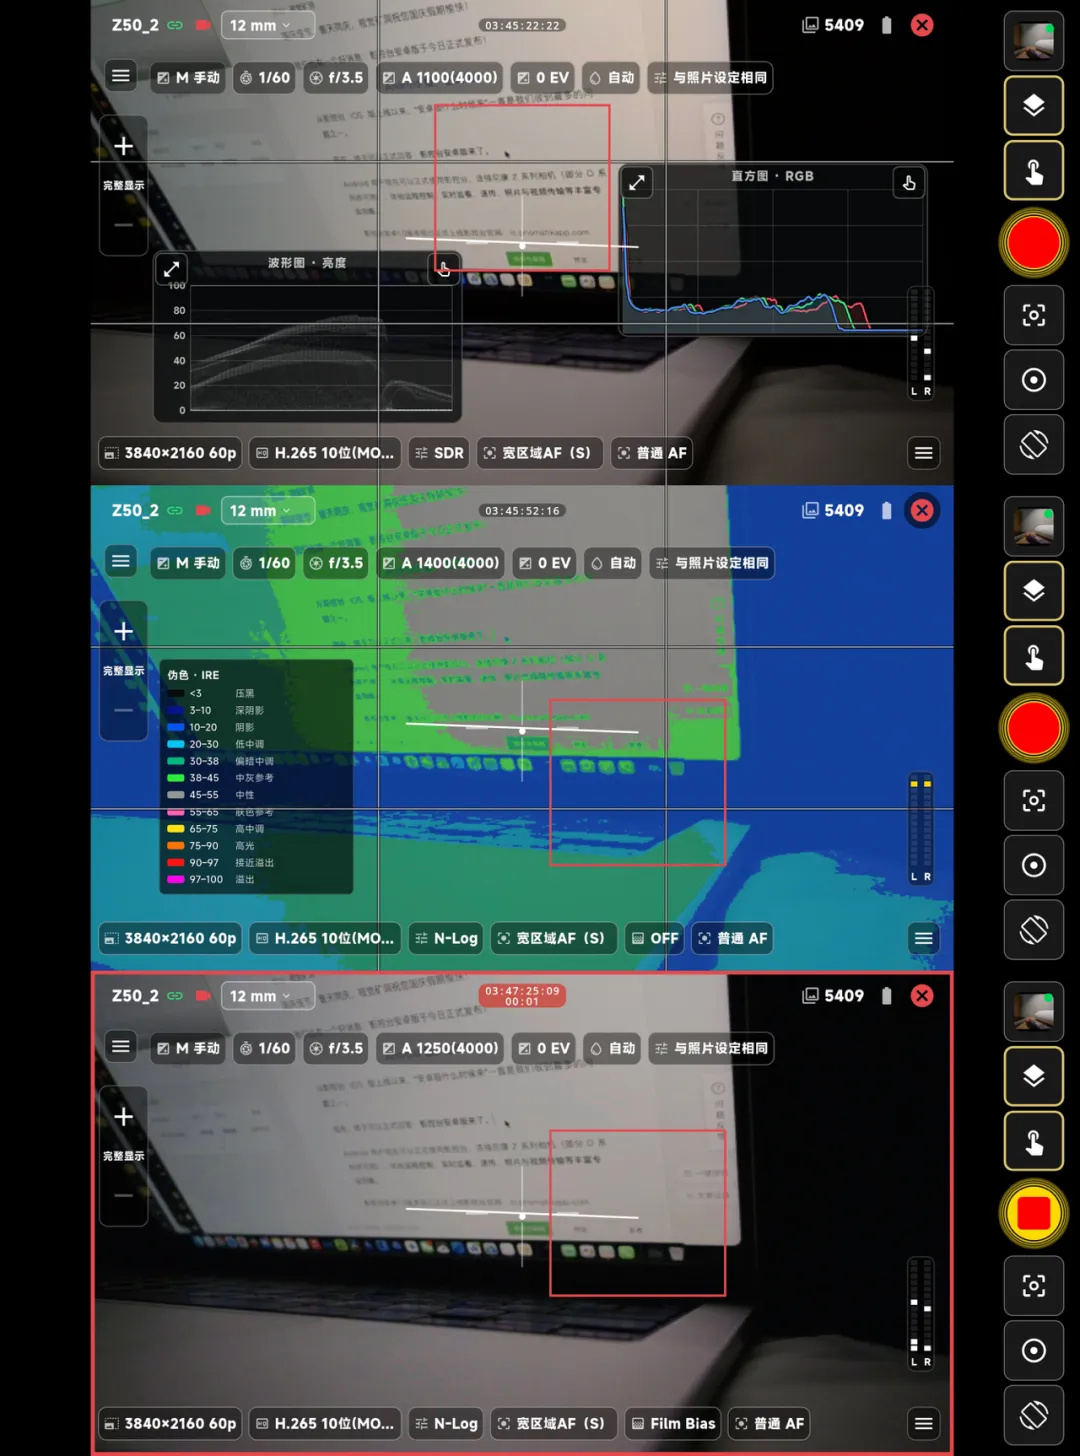Image resolution: width=1080 pixels, height=1456 pixels.
Task: Expand the luminance waveform panel
Action: (x=171, y=269)
